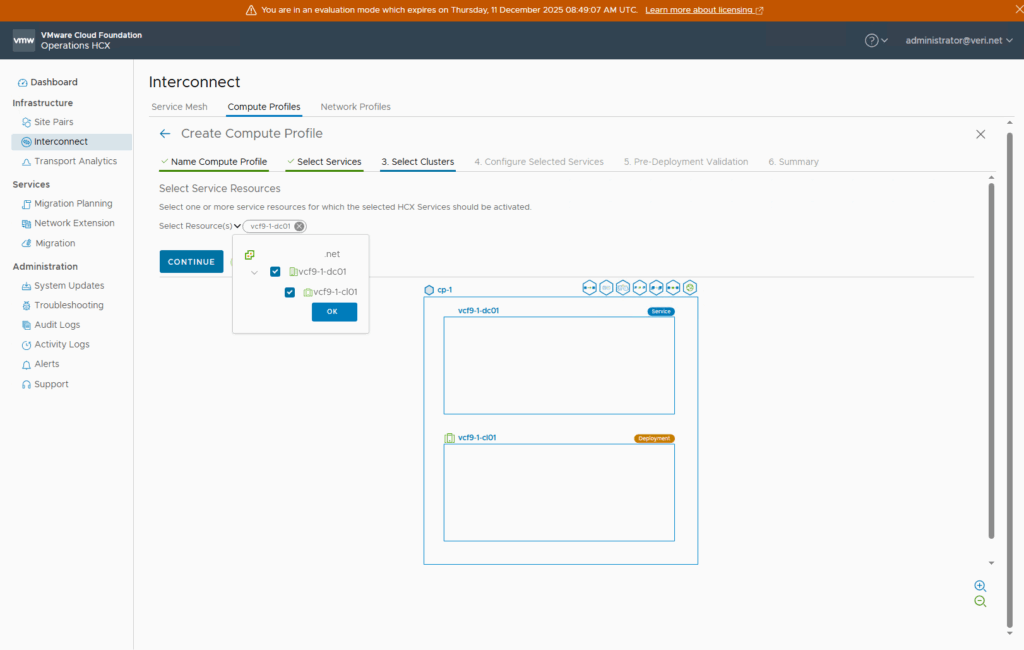Go back to the Select Services step
Viewport: 1024px width, 650px height.
pos(328,162)
